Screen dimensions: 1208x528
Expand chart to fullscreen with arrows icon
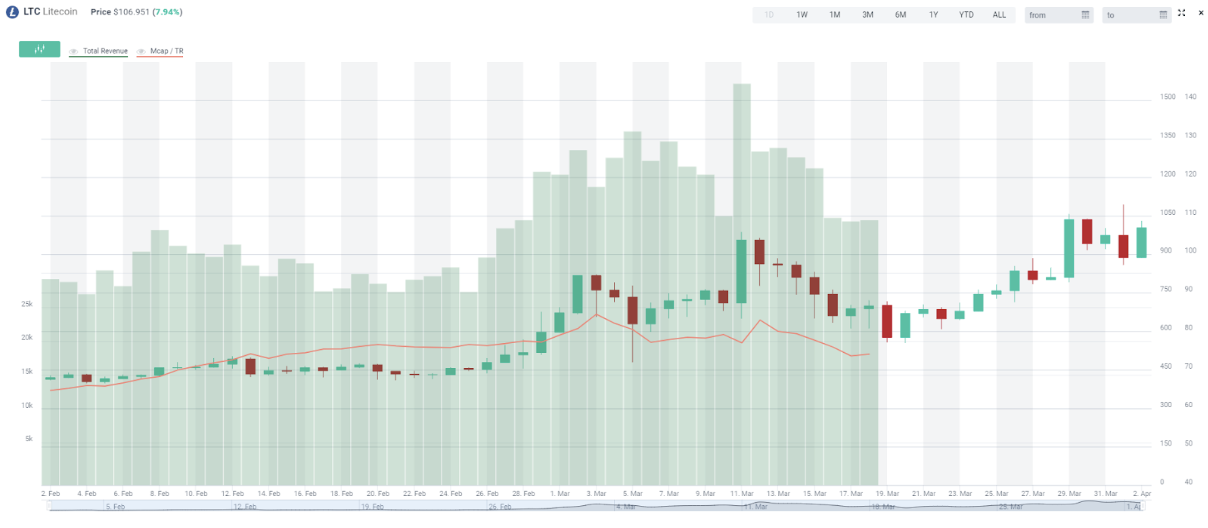click(x=1181, y=13)
